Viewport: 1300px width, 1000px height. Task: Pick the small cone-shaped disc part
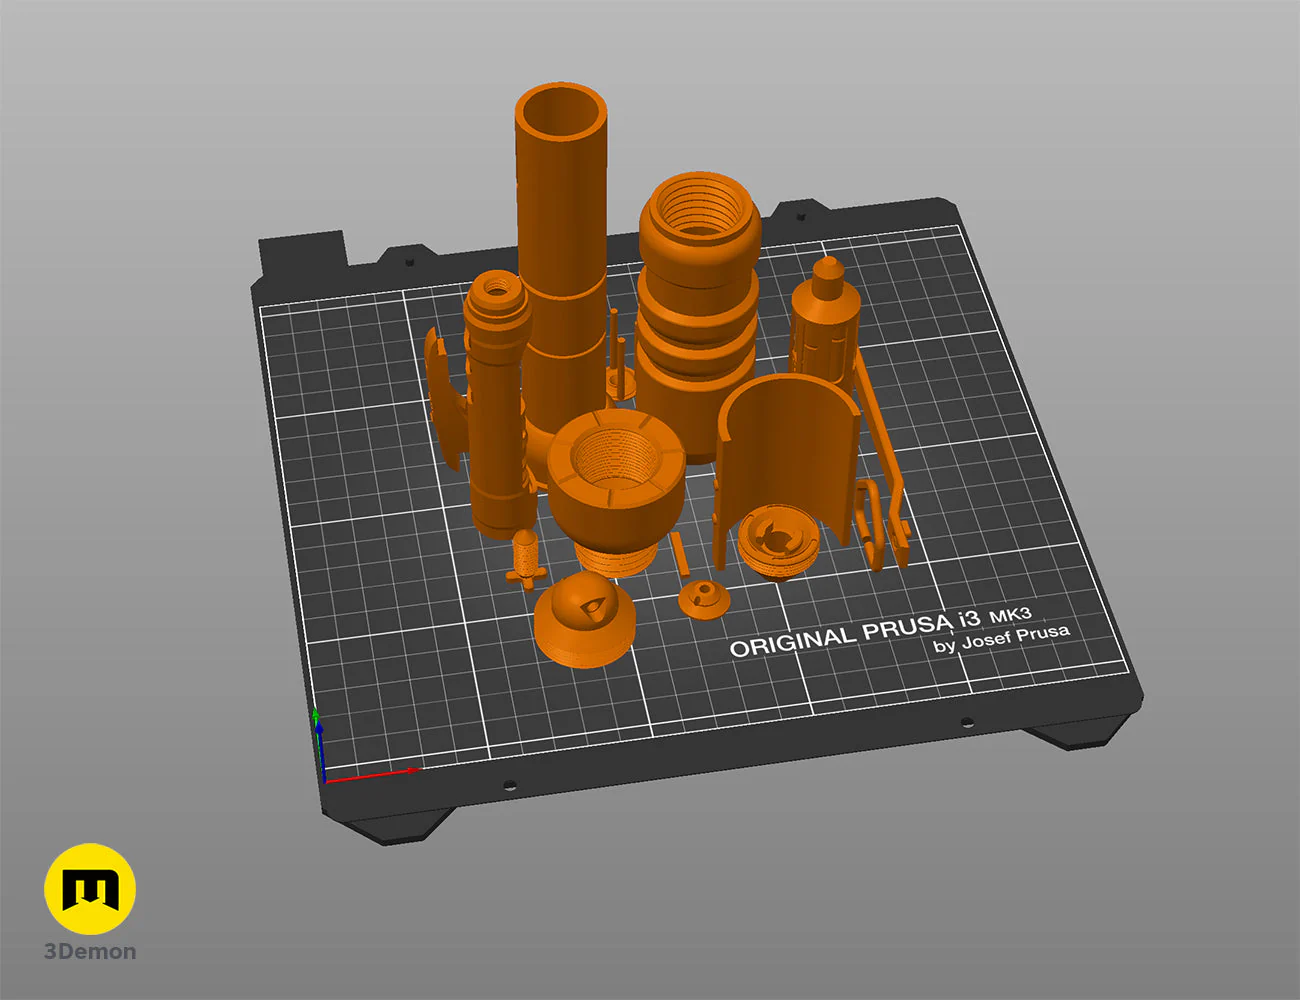(x=703, y=598)
